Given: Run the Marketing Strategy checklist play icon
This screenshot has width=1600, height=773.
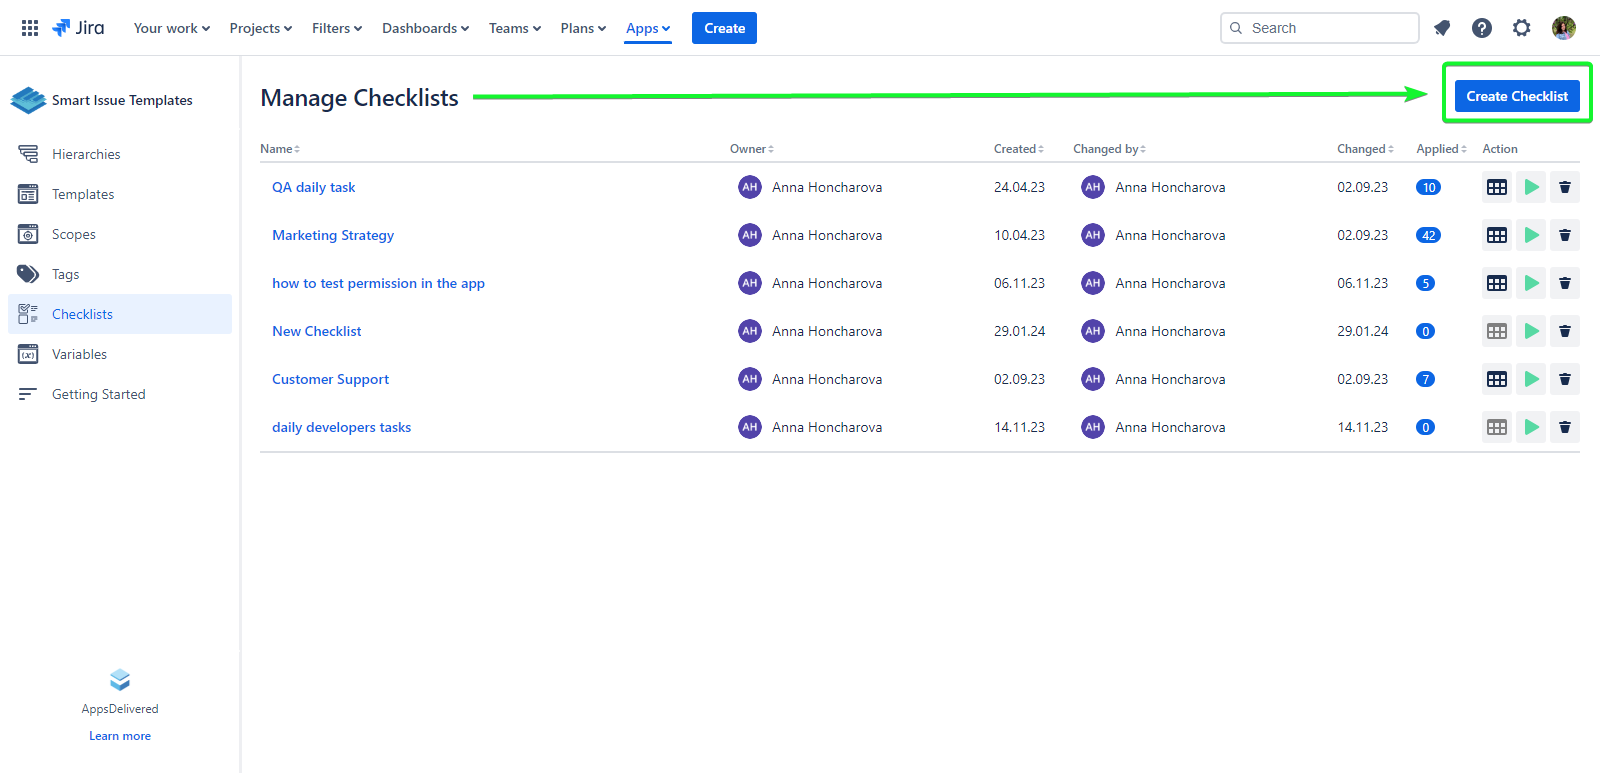Looking at the screenshot, I should 1531,235.
